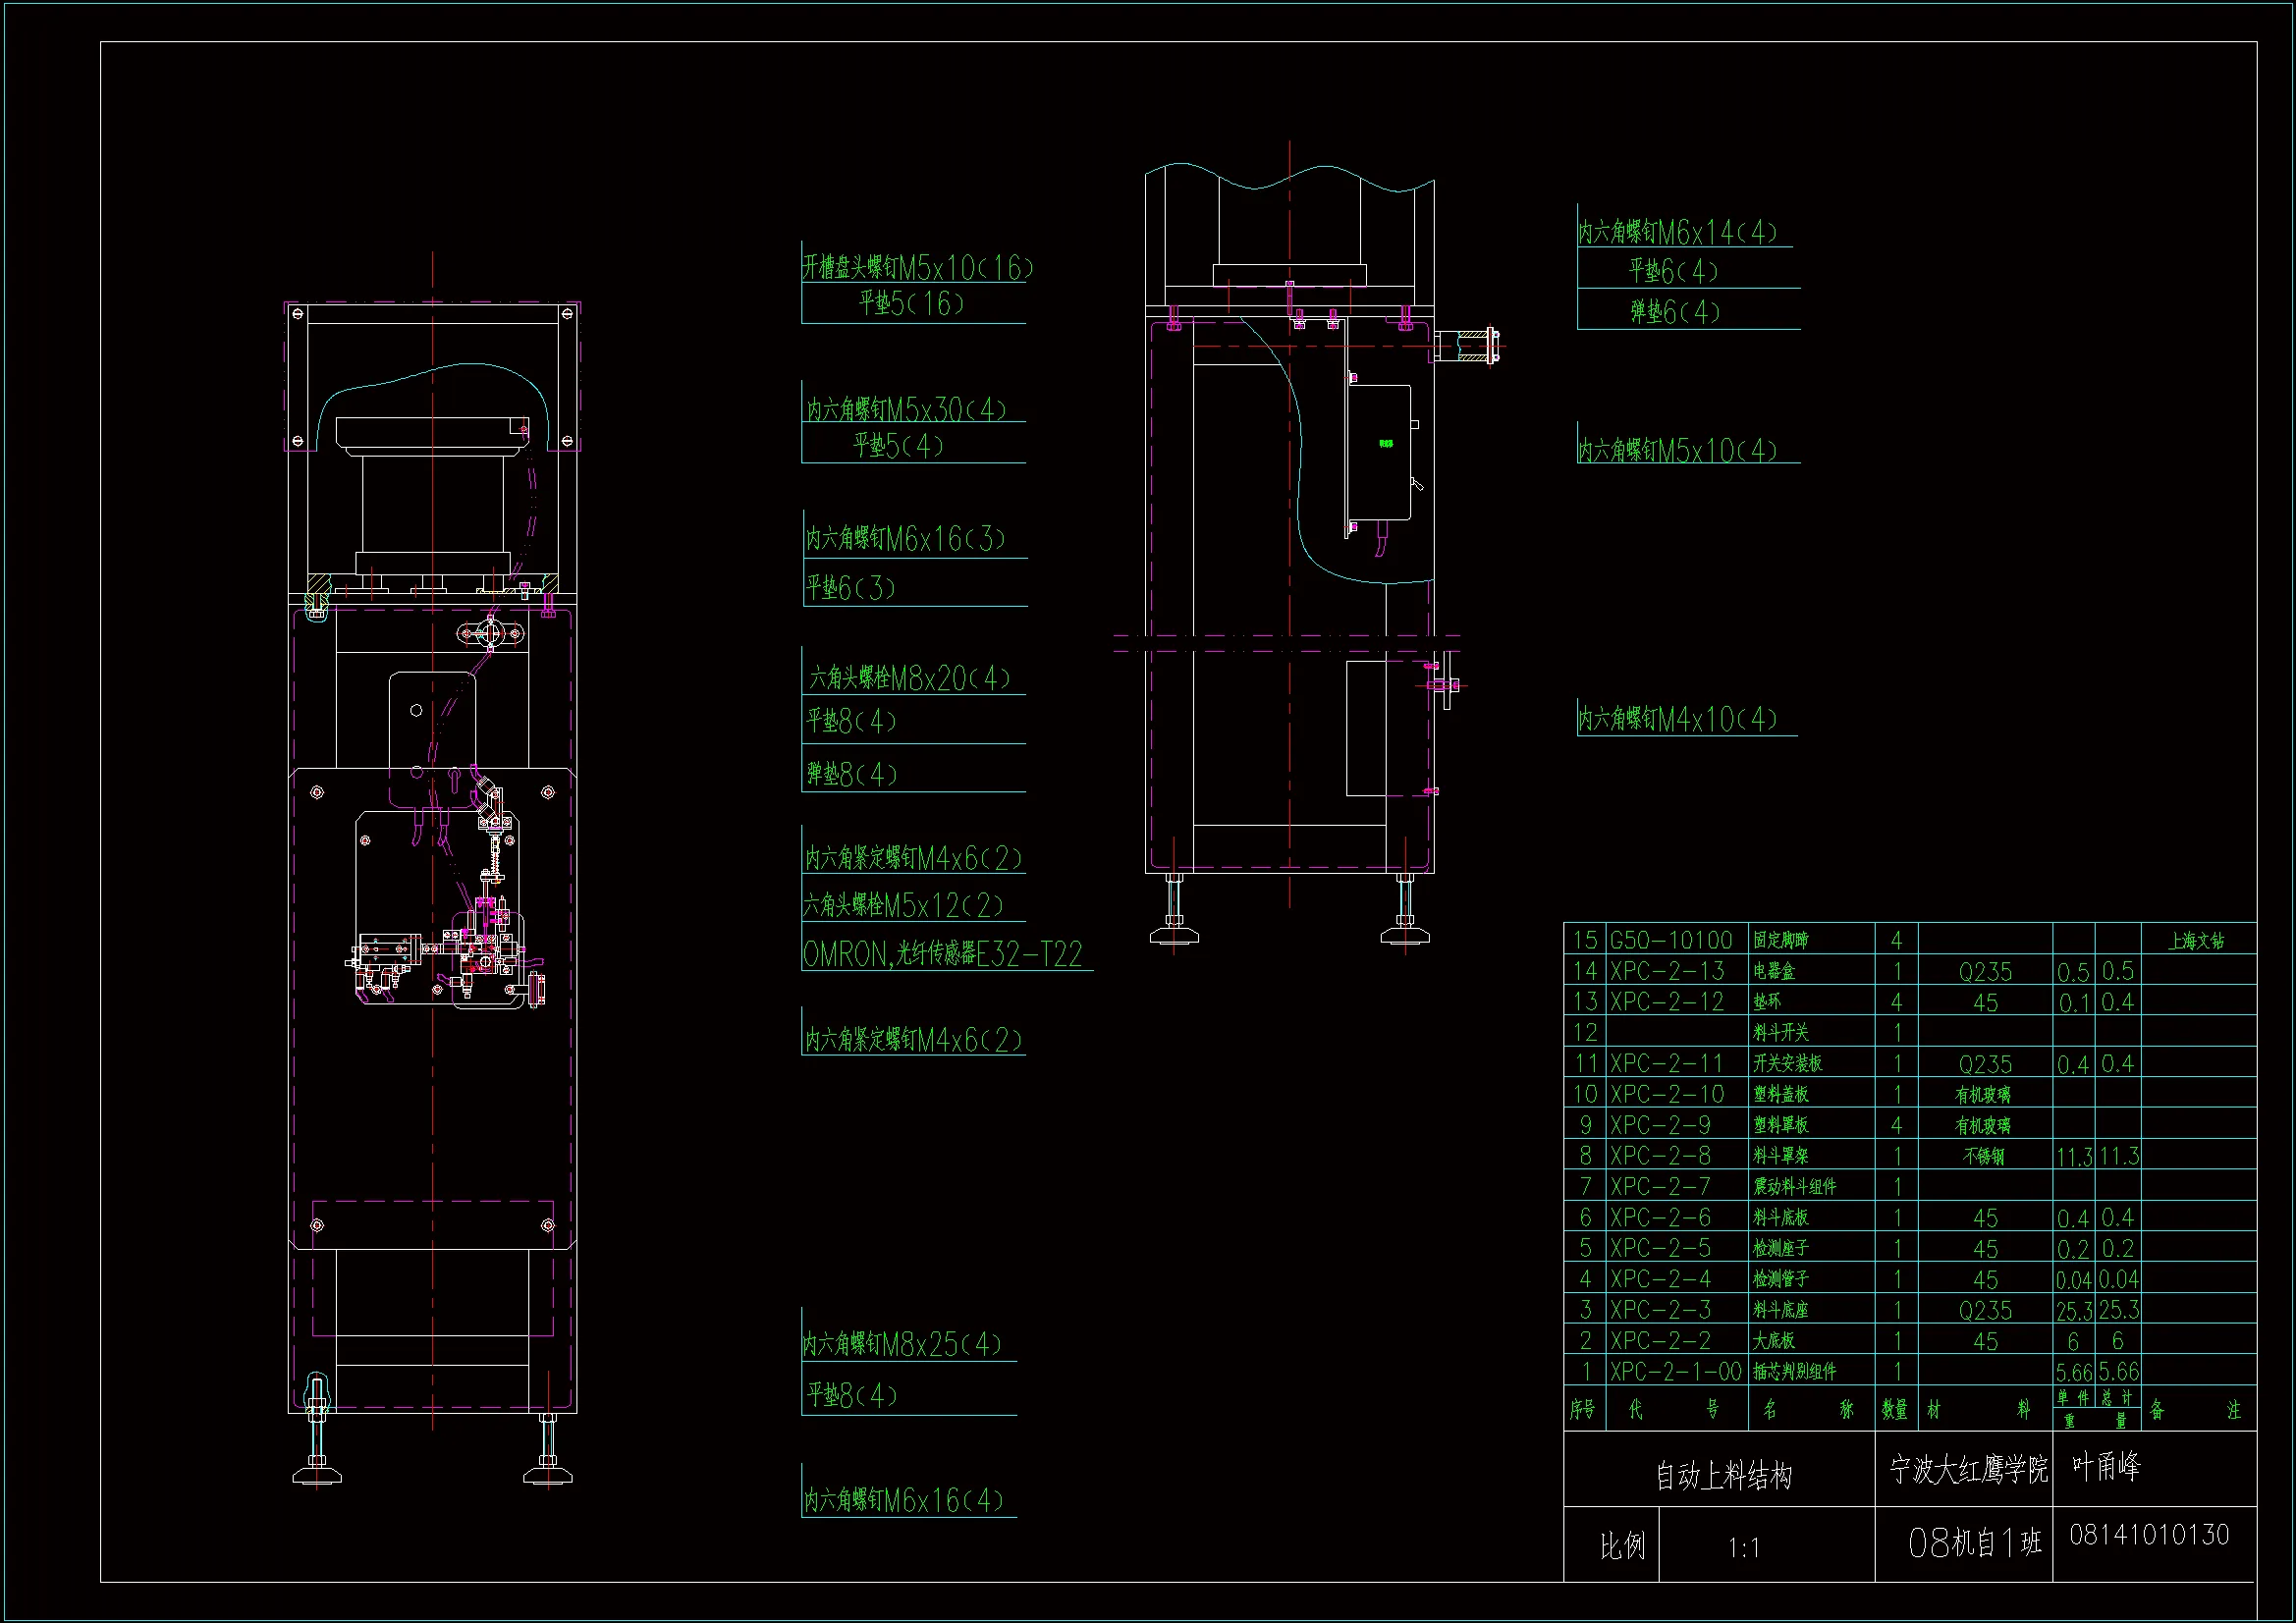The width and height of the screenshot is (2296, 1623).
Task: Select the 08141010130 student number text
Action: click(2149, 1535)
